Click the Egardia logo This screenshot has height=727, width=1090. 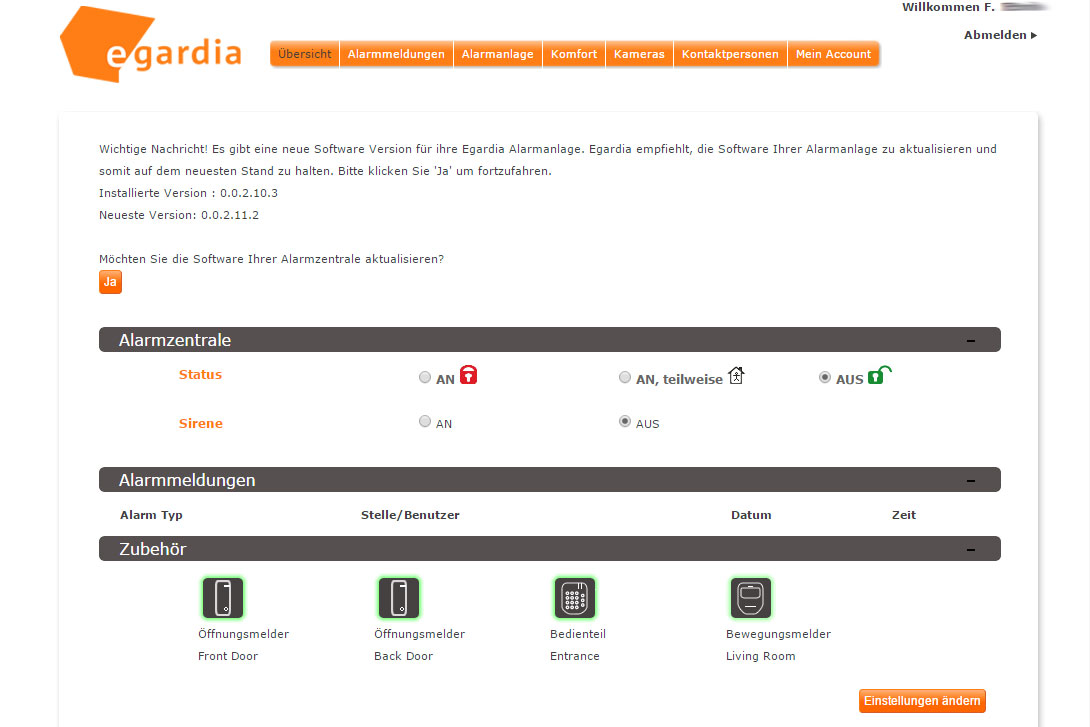coord(151,48)
